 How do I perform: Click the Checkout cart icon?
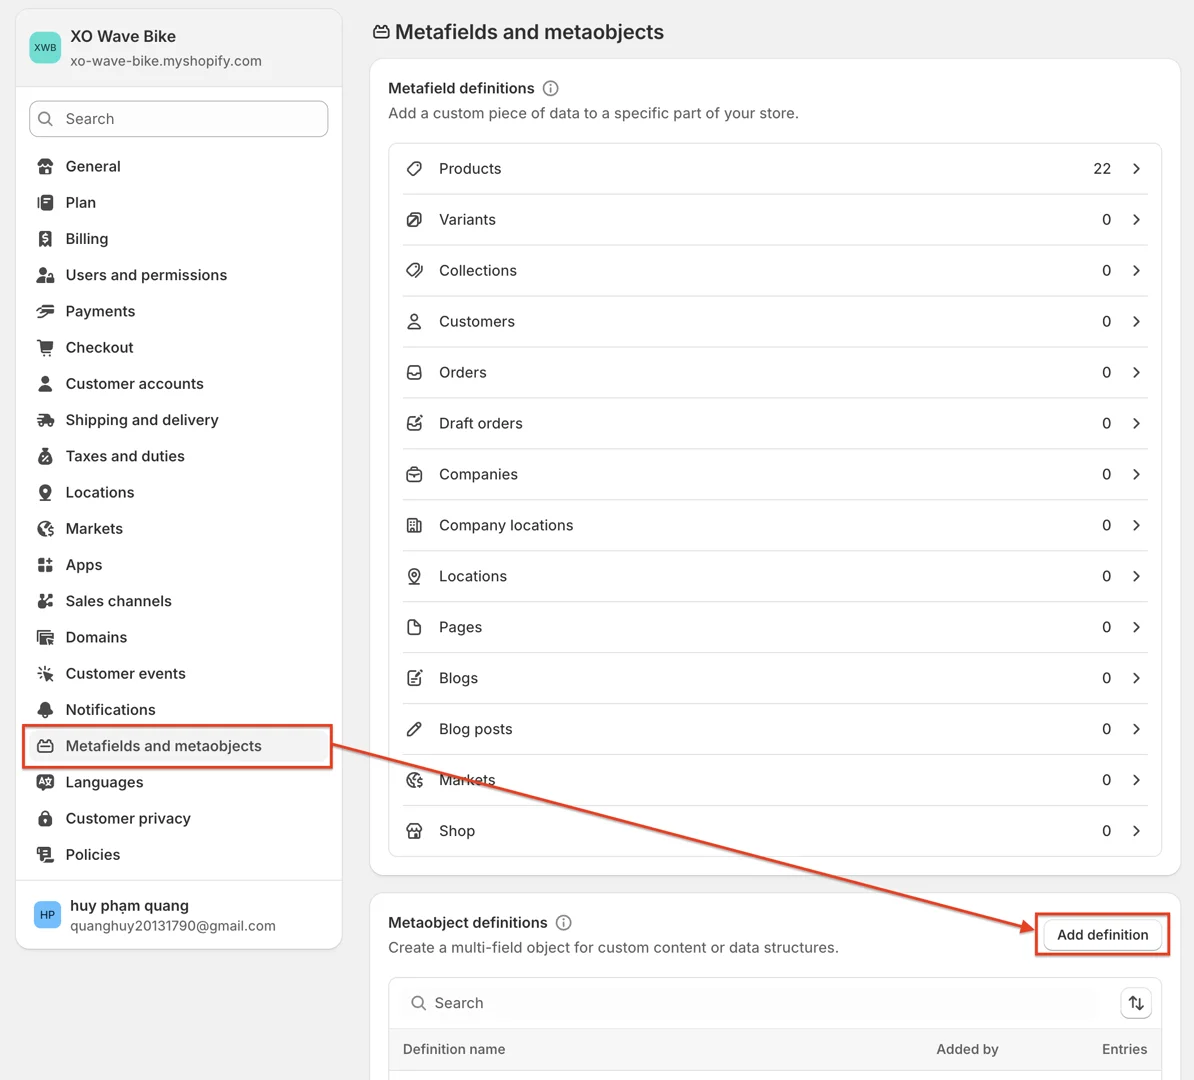[x=46, y=347]
